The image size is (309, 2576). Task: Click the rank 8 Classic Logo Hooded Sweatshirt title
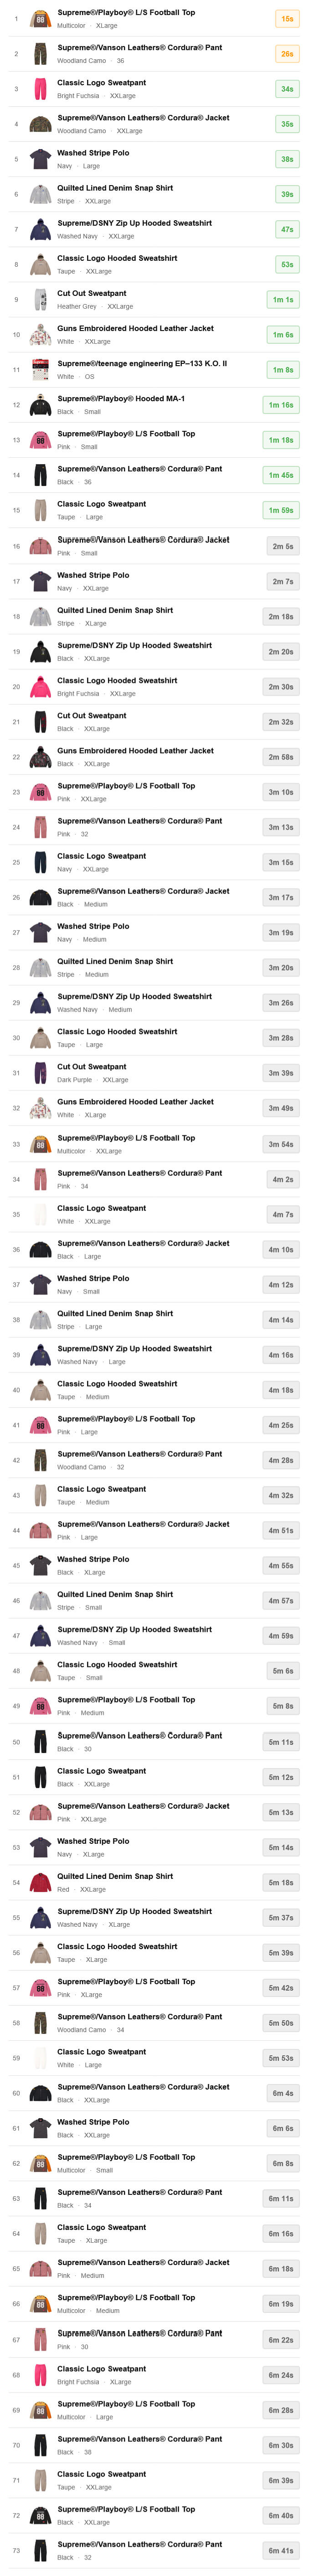pos(117,258)
